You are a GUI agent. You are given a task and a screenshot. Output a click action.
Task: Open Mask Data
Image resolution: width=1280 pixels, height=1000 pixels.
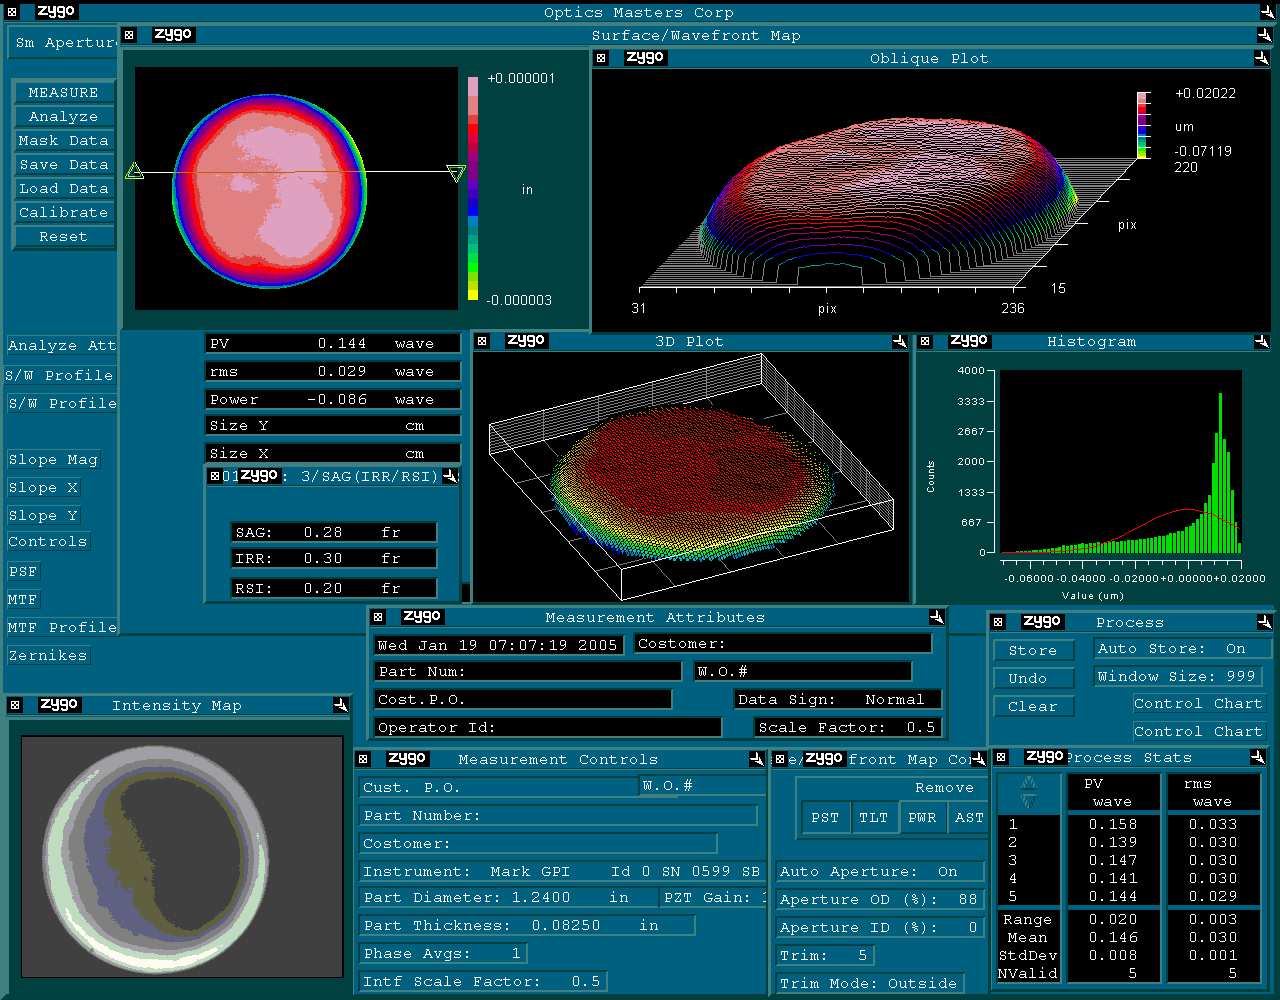[64, 140]
